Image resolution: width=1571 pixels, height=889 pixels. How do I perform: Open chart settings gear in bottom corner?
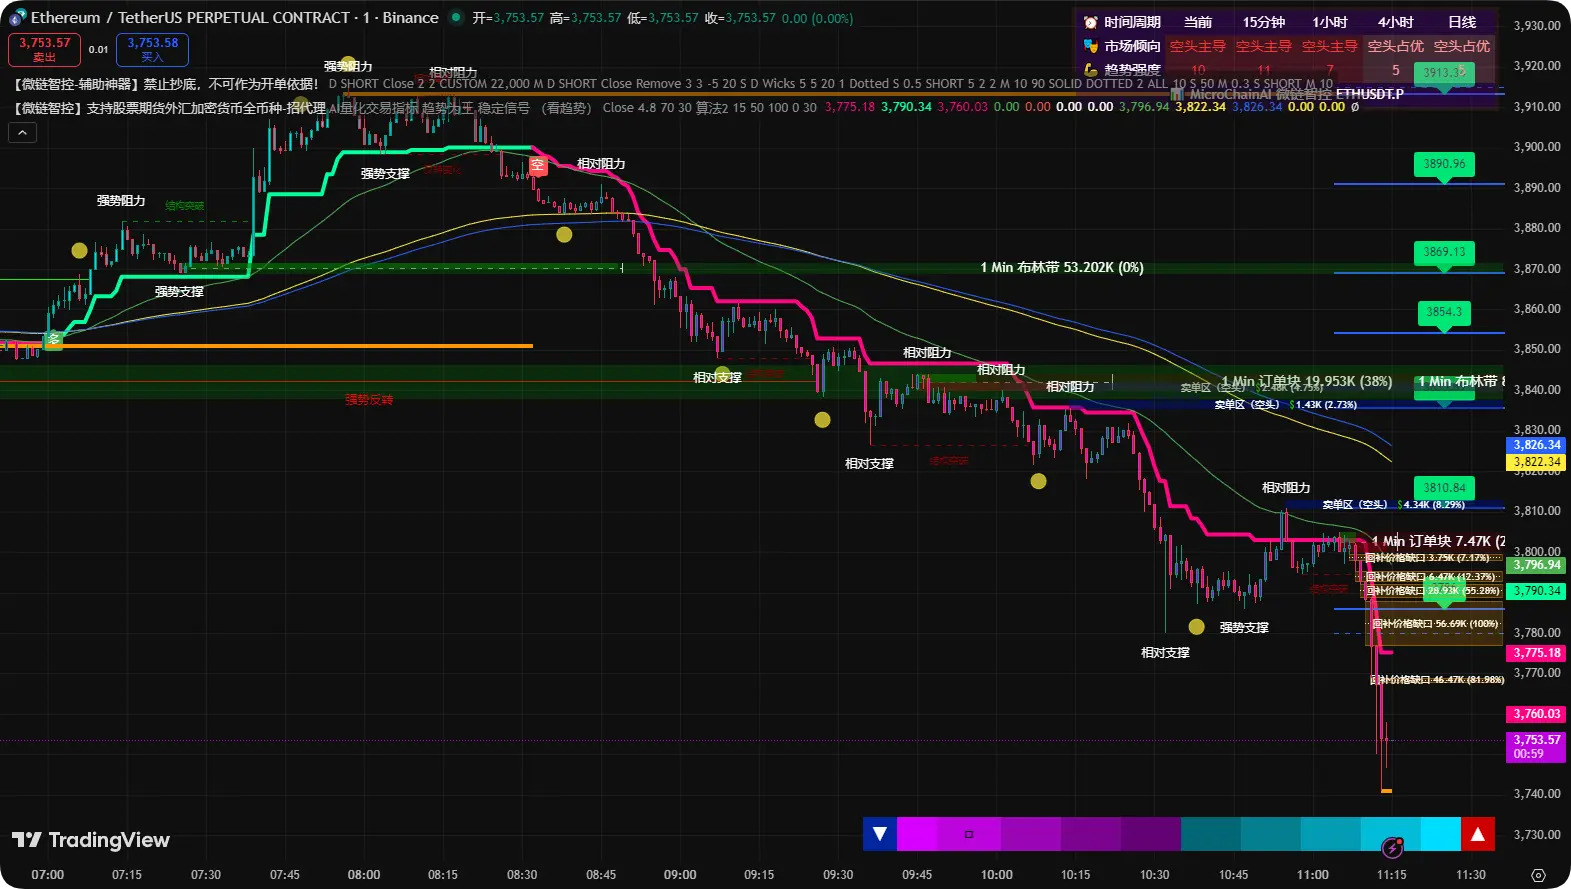pos(1538,875)
